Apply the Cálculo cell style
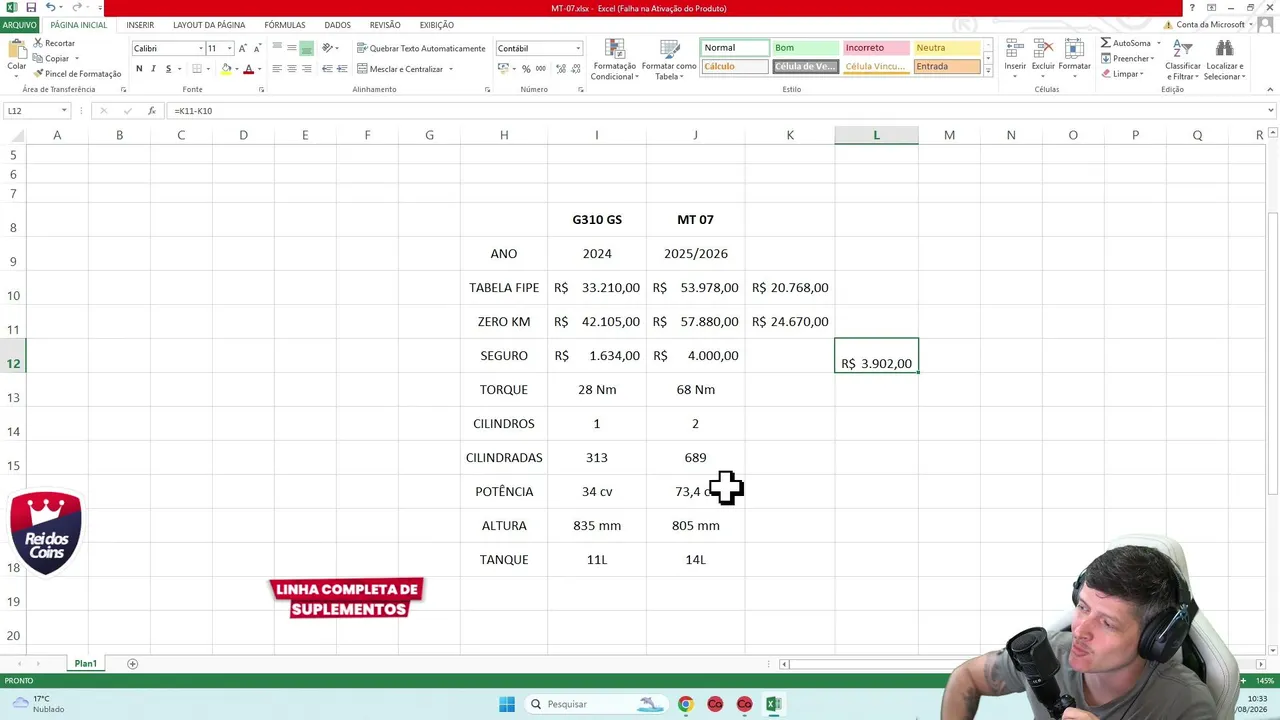Screen dimensions: 1280x720 click(735, 67)
